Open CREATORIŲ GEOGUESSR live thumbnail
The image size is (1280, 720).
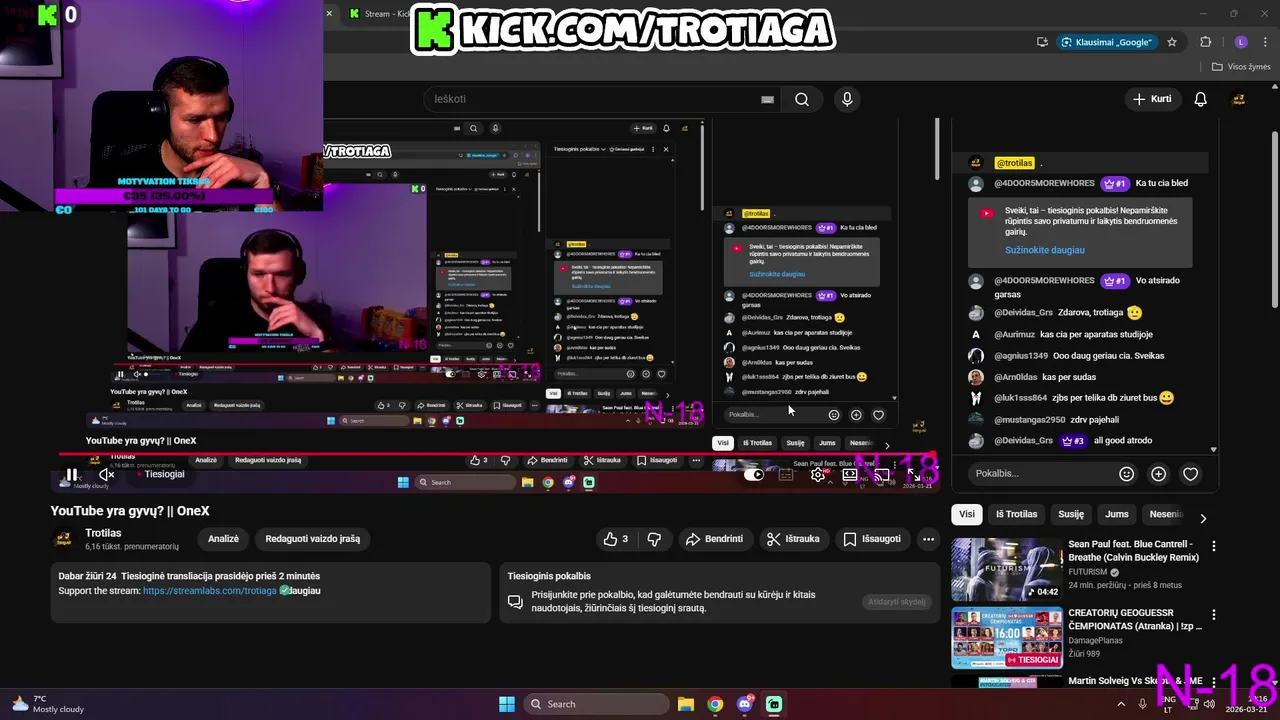pyautogui.click(x=1006, y=637)
